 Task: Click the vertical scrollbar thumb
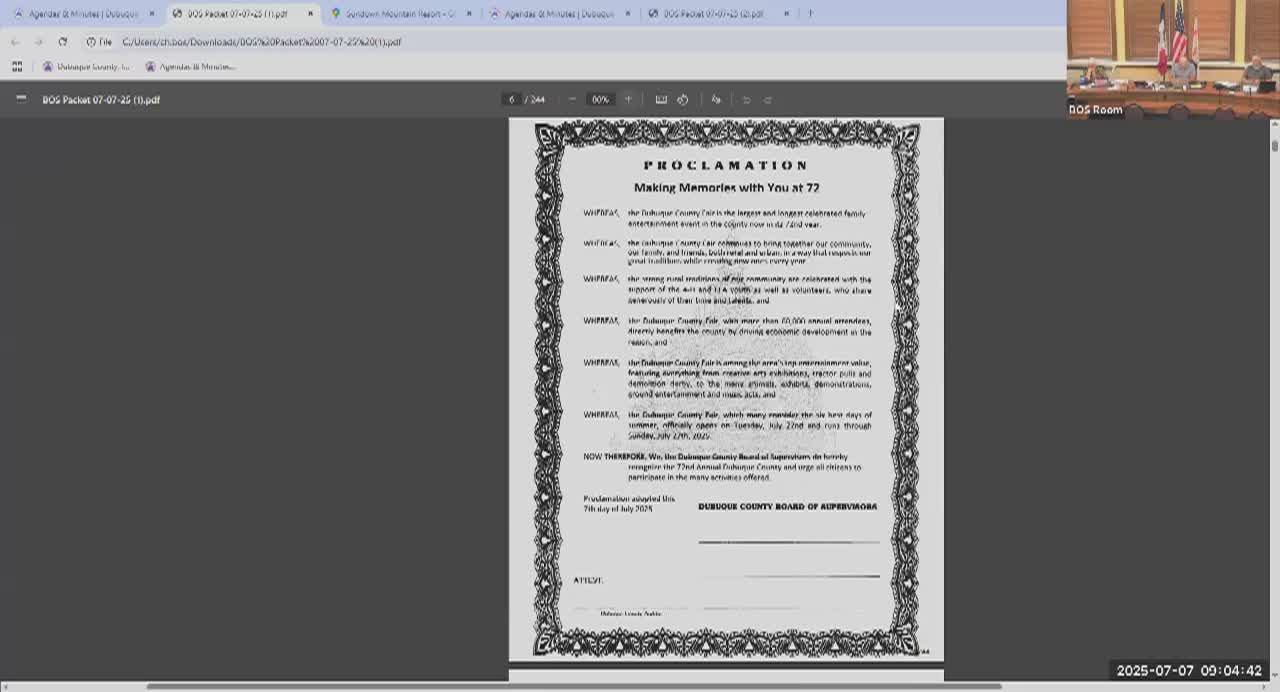1275,145
